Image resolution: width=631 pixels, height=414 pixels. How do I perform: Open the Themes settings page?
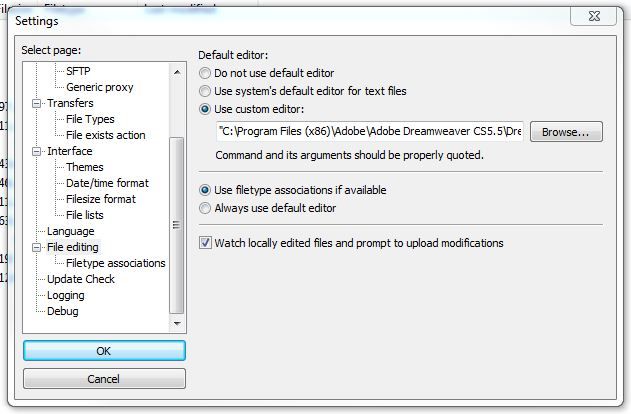point(85,167)
